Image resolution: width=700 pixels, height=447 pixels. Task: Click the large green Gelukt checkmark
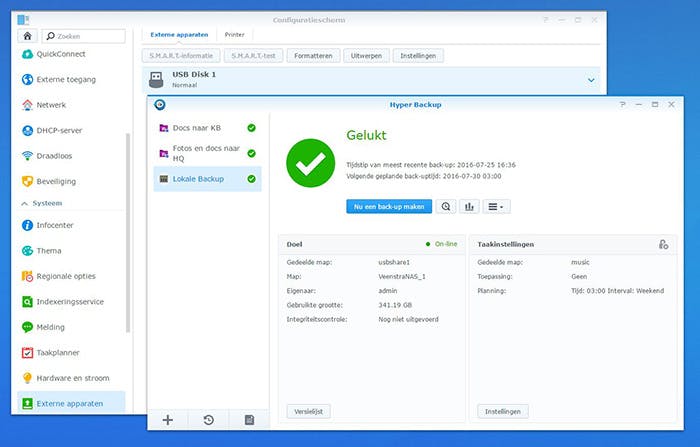310,163
